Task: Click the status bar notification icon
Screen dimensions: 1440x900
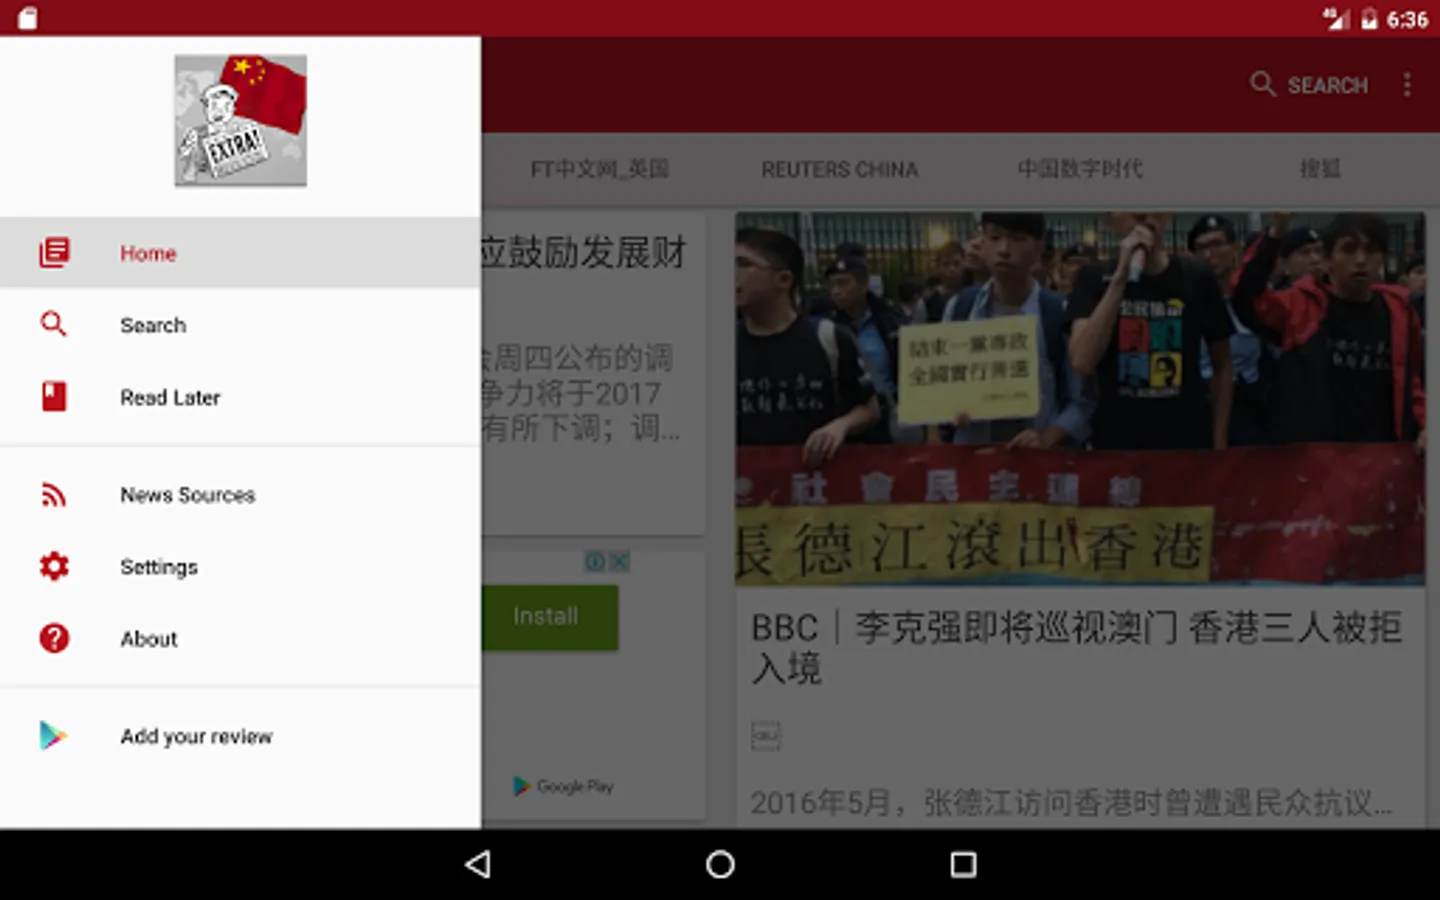Action: [x=27, y=18]
